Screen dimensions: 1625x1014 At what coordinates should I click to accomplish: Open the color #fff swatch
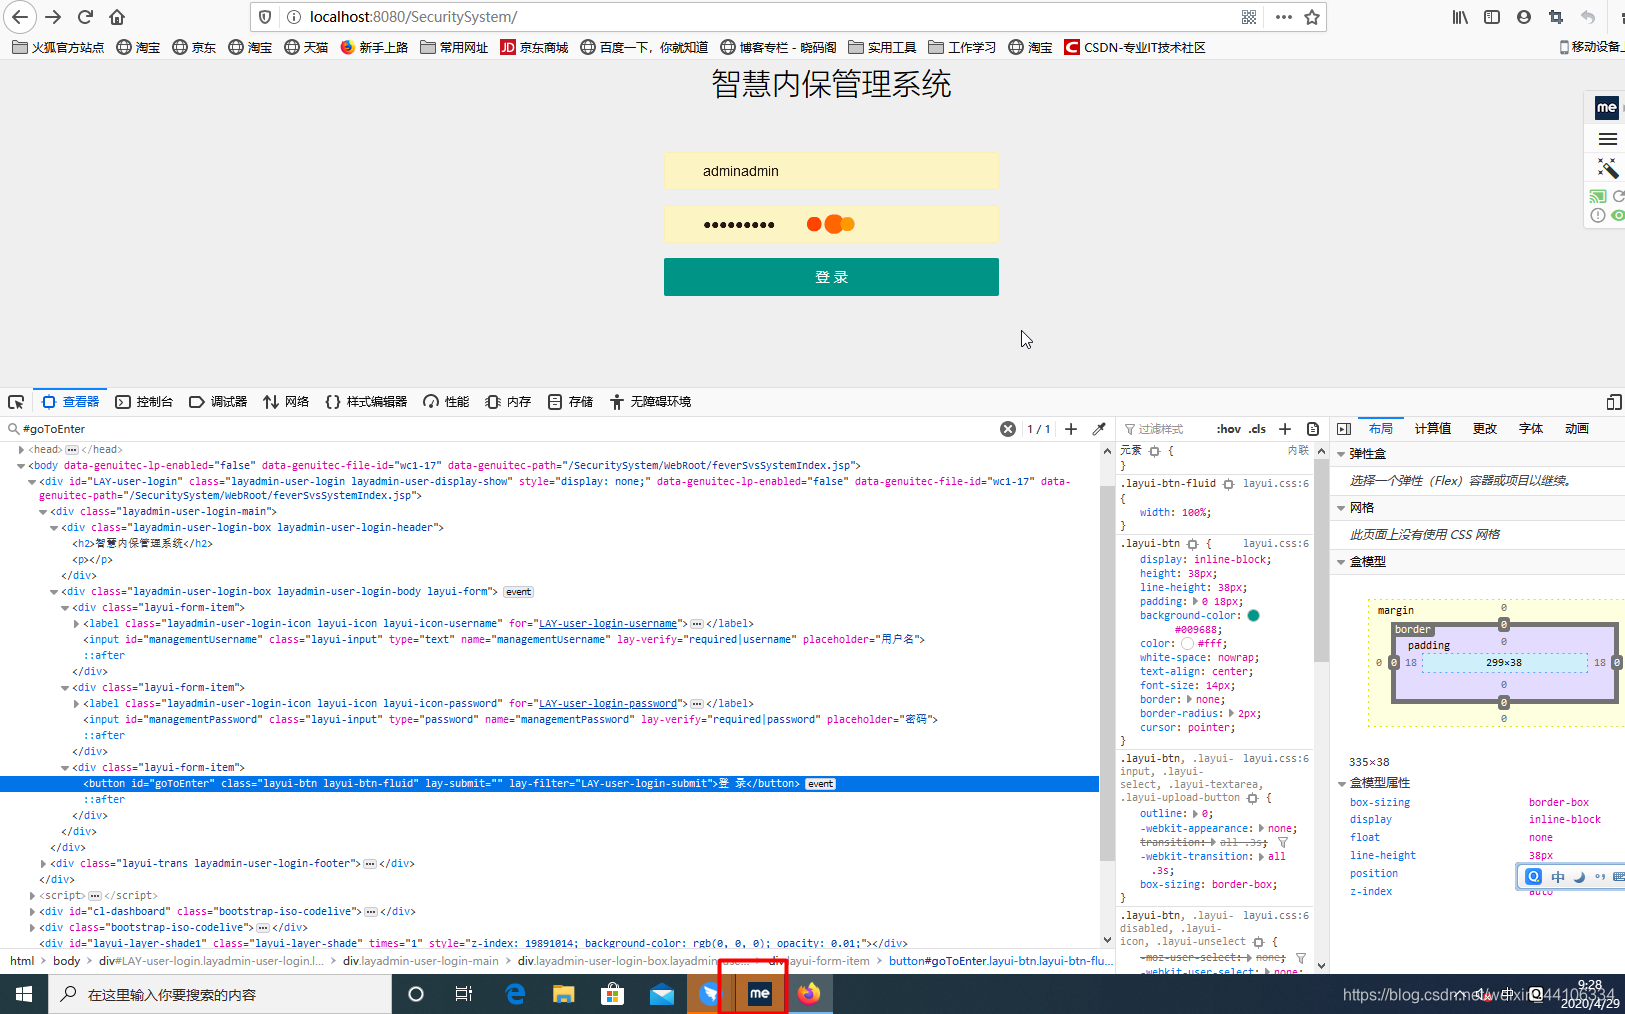point(1188,644)
